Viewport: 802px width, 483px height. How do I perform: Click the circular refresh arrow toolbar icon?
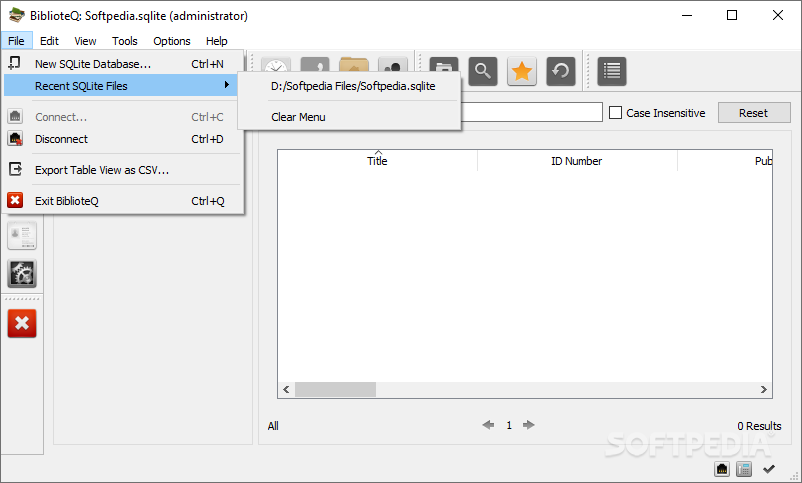click(x=561, y=71)
